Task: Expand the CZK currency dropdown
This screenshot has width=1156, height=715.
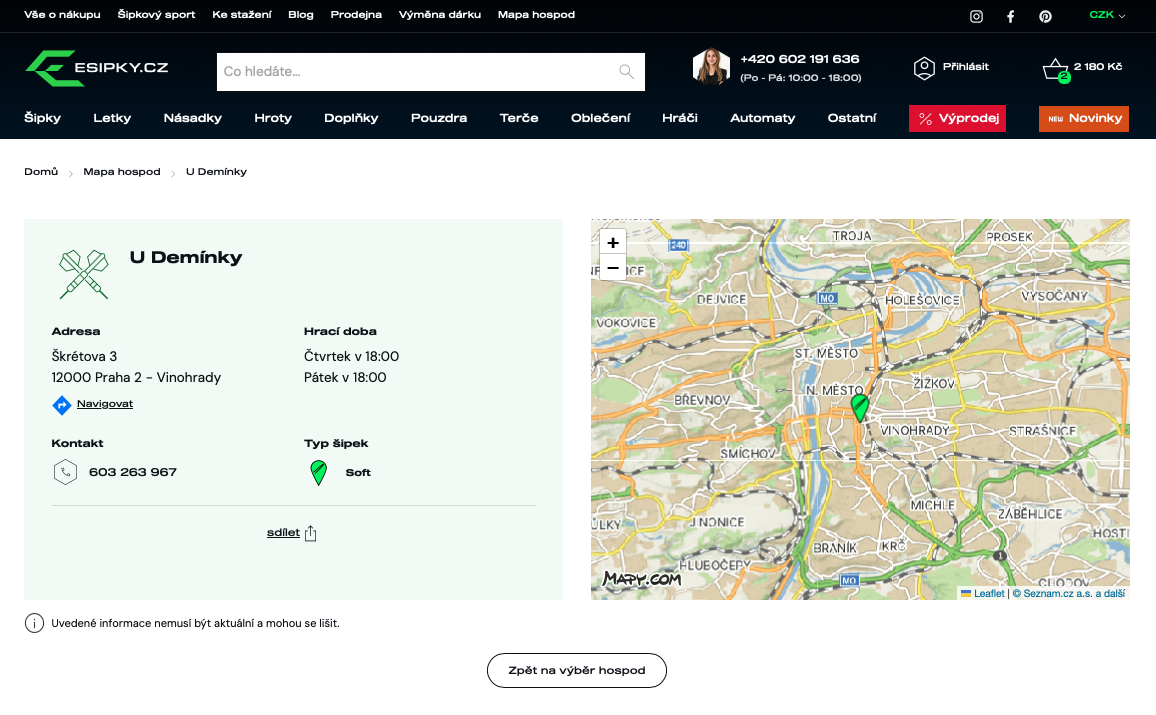Action: [1107, 15]
